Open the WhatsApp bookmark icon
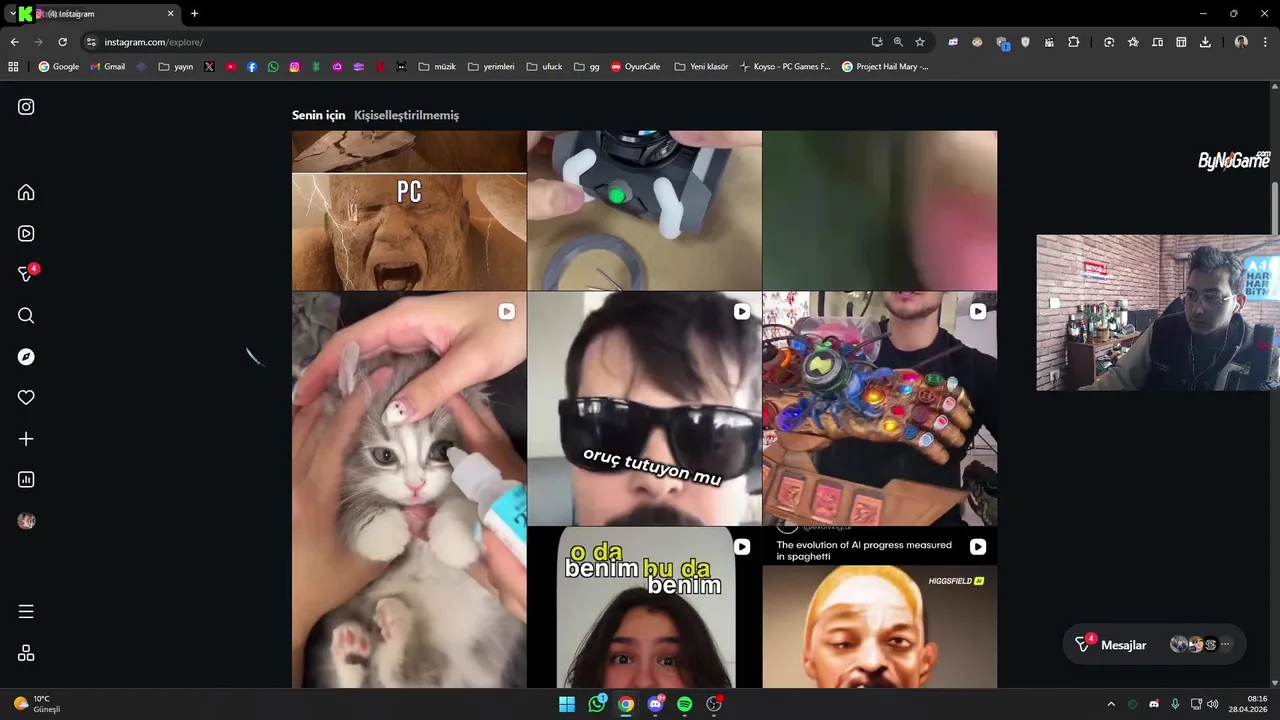This screenshot has width=1280, height=720. tap(273, 67)
